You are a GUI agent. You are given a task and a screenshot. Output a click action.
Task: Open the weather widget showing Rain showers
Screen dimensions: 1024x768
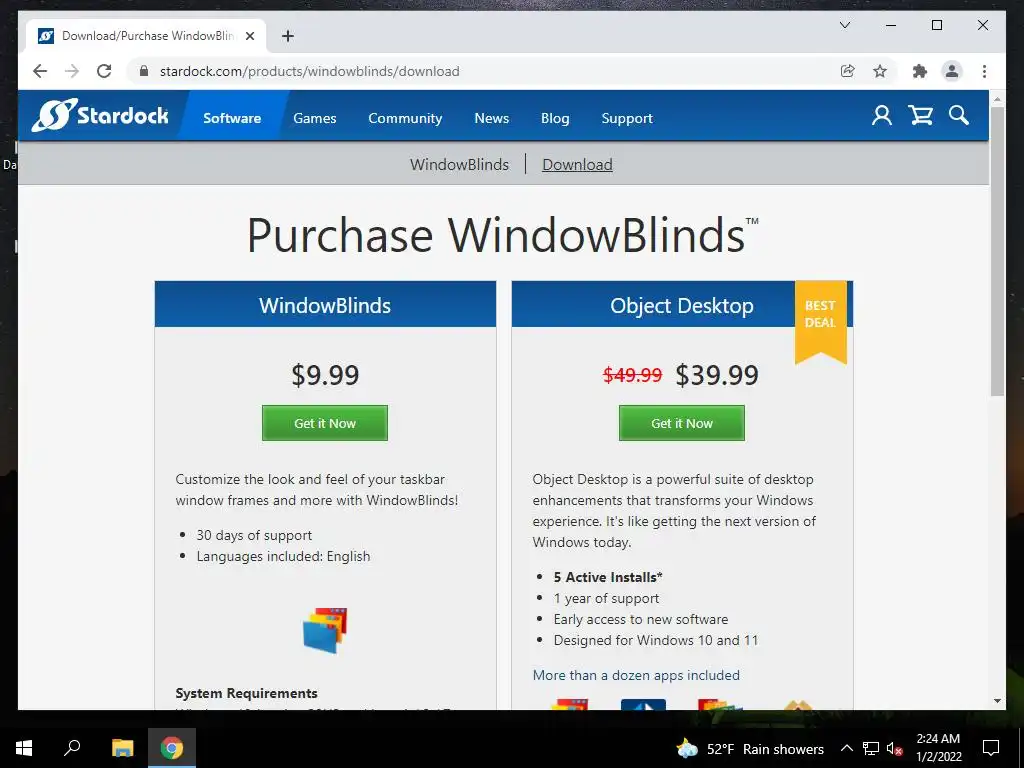coord(750,748)
